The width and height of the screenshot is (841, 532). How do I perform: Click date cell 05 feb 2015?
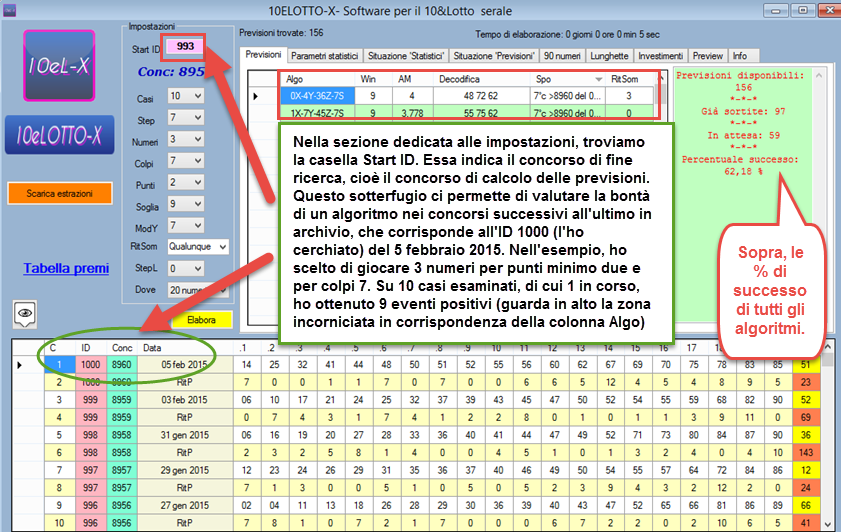[x=185, y=365]
